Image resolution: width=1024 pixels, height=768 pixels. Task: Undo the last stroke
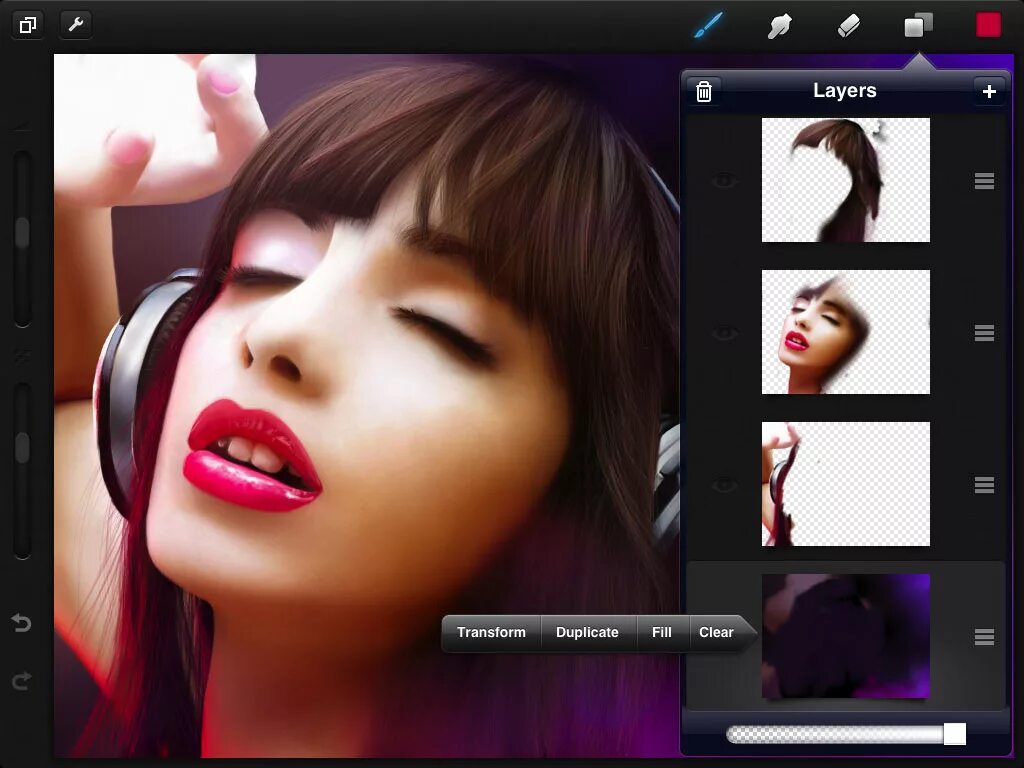[x=22, y=623]
